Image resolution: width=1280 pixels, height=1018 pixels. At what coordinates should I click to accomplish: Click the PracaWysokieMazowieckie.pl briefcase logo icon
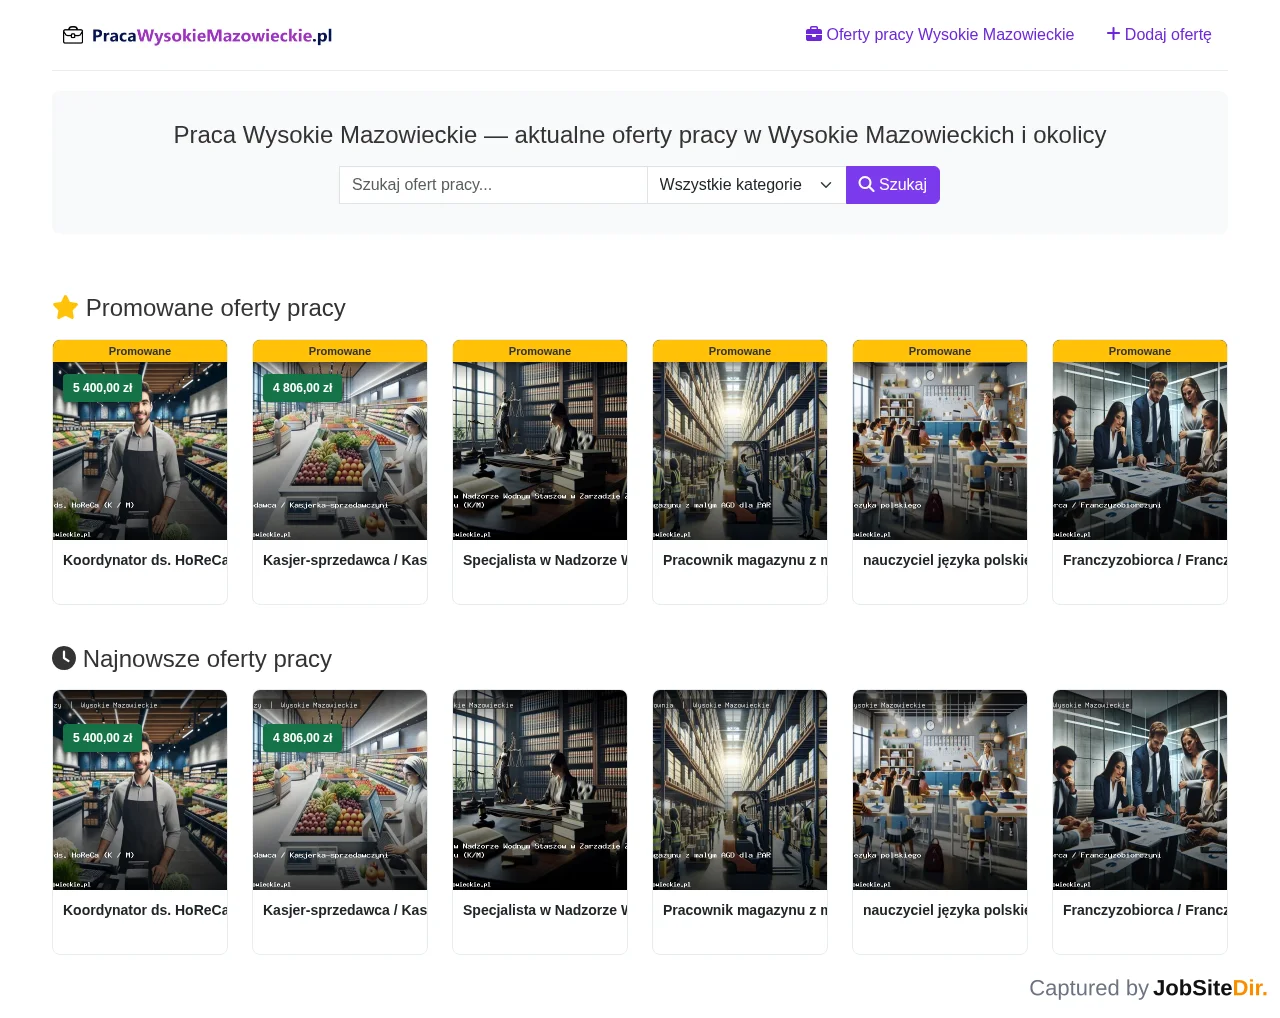tap(73, 36)
